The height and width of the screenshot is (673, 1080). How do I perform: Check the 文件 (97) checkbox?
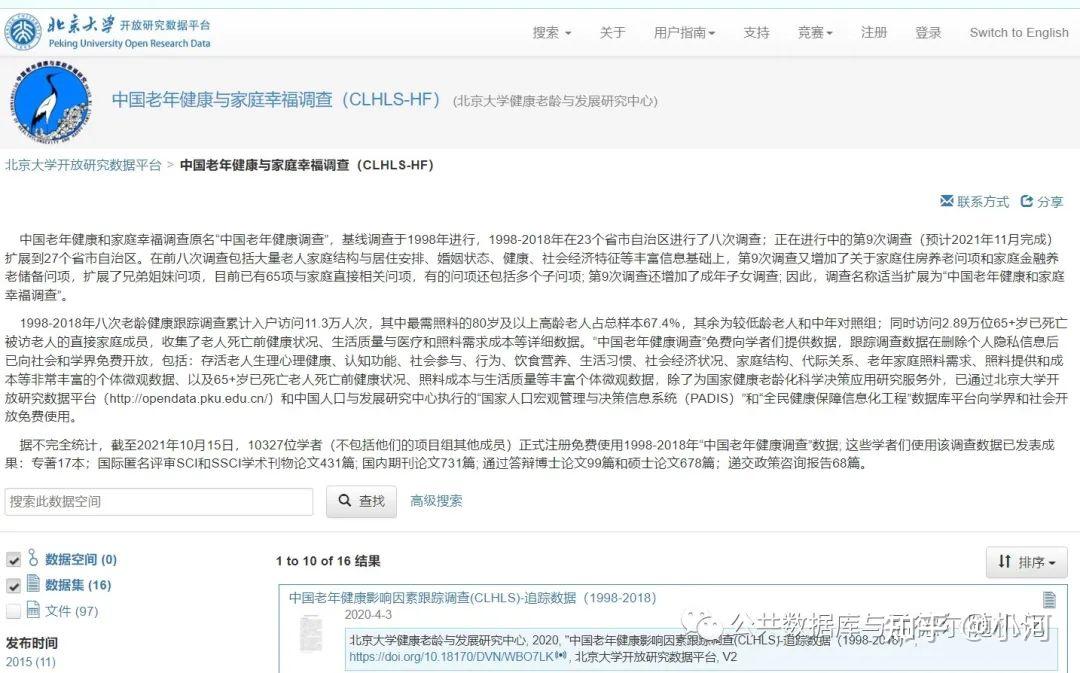point(13,611)
